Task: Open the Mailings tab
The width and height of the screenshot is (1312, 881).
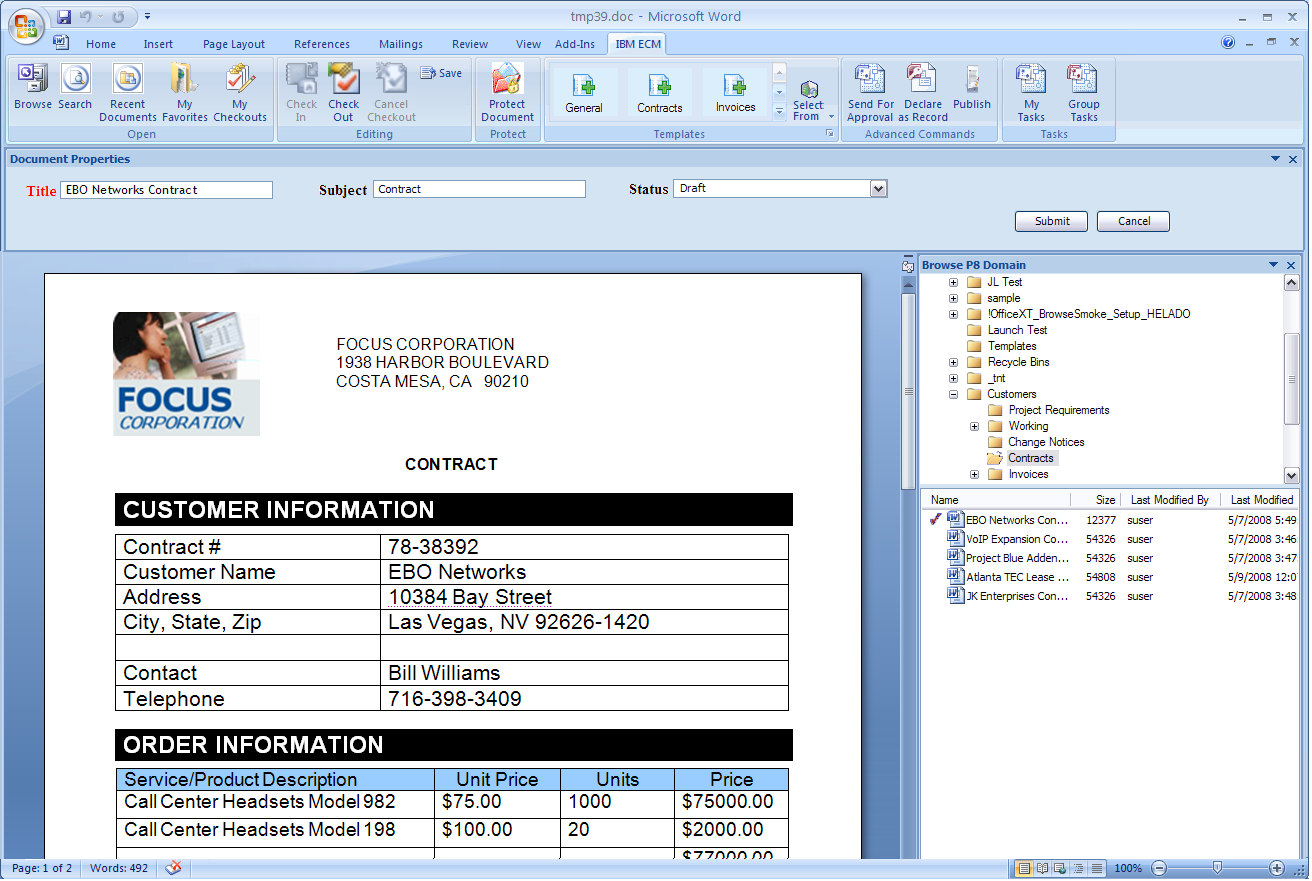Action: click(x=401, y=44)
